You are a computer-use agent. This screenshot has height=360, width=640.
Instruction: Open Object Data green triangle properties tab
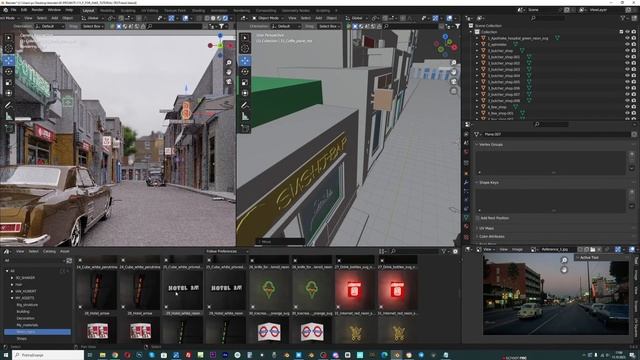tap(467, 218)
